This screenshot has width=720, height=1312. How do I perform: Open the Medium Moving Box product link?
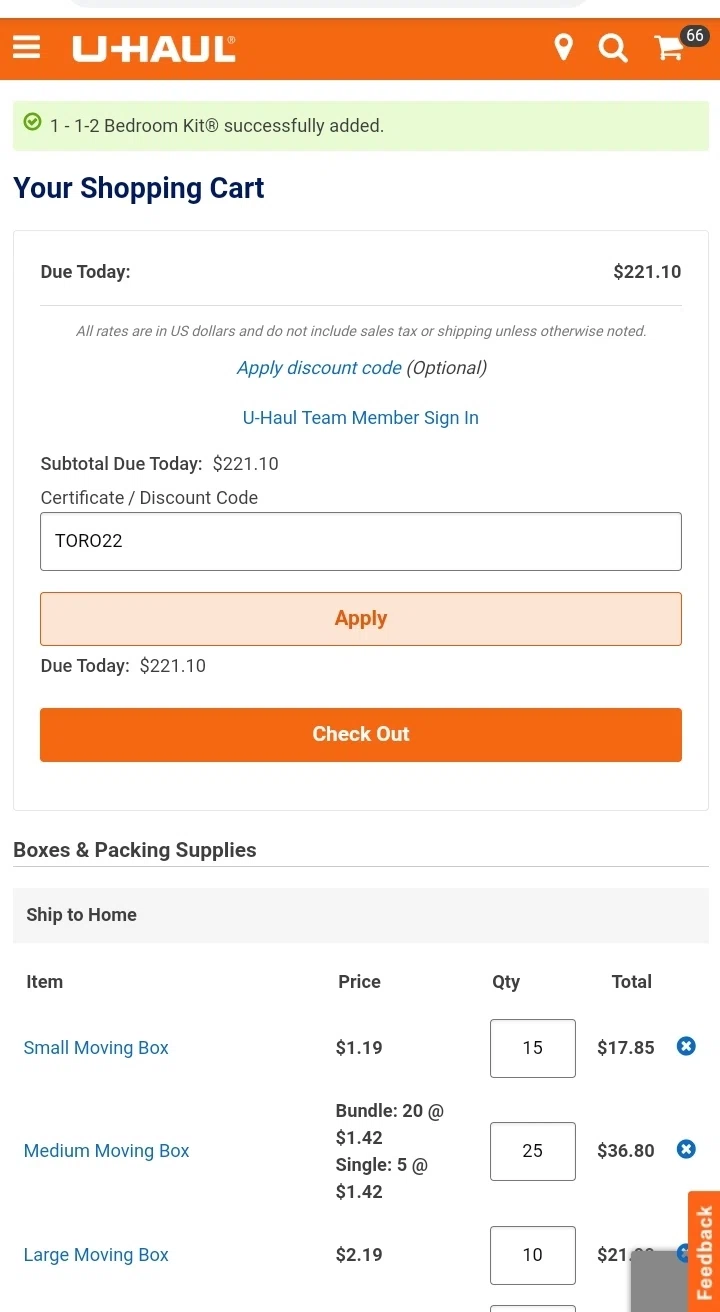click(x=106, y=1151)
